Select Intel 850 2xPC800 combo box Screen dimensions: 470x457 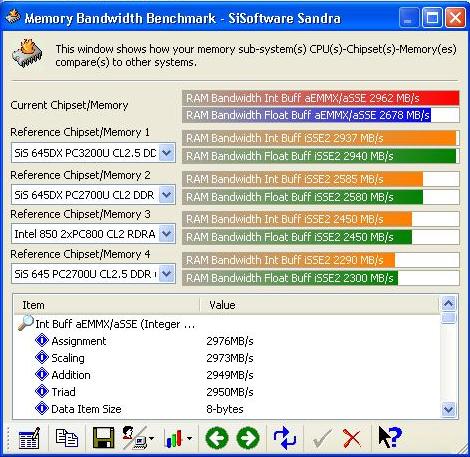[x=93, y=234]
